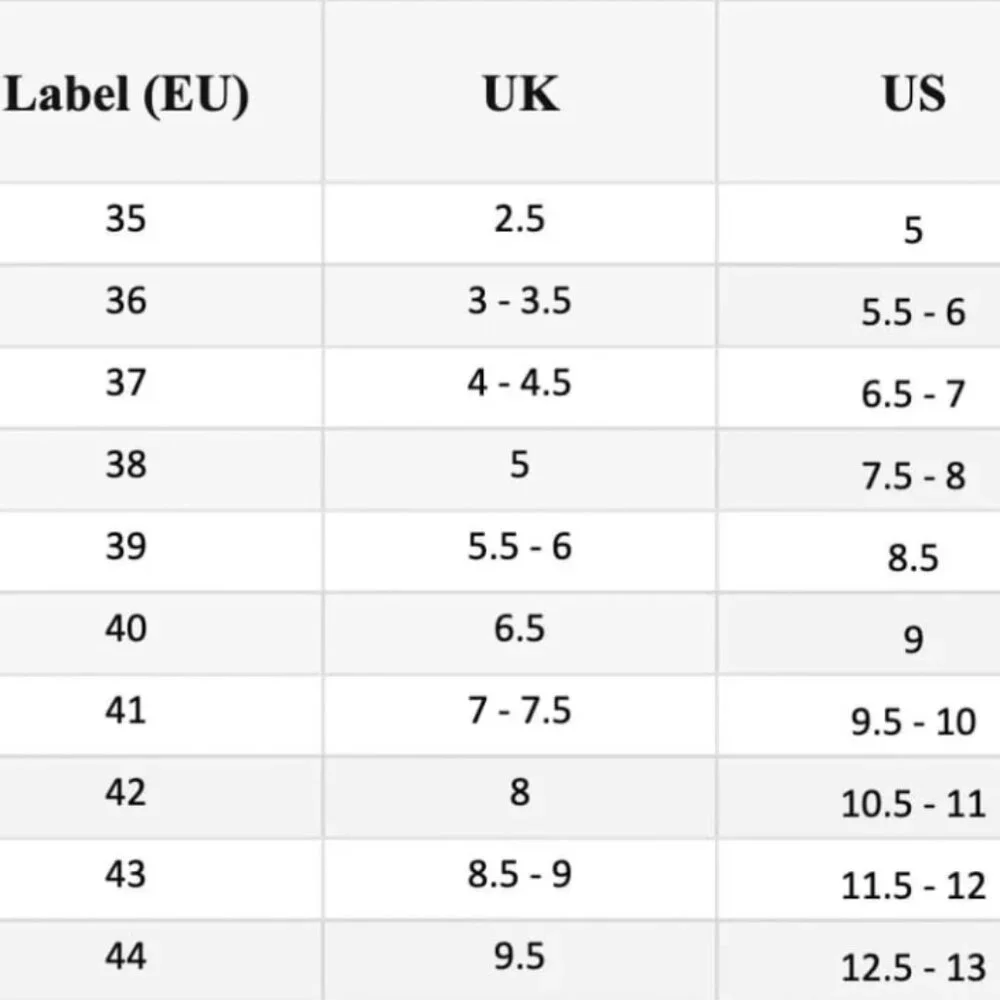The height and width of the screenshot is (1000, 1000).
Task: Select EU size 42 cell
Action: click(161, 798)
